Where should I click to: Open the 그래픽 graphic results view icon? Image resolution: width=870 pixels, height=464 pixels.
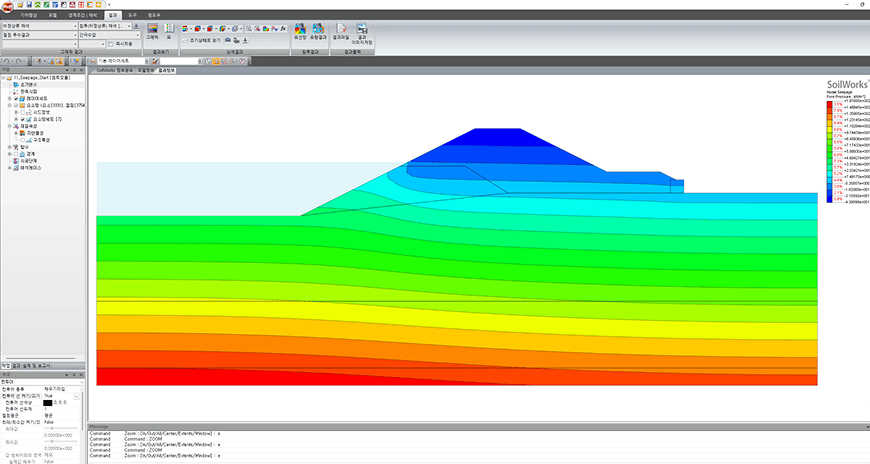pyautogui.click(x=152, y=32)
